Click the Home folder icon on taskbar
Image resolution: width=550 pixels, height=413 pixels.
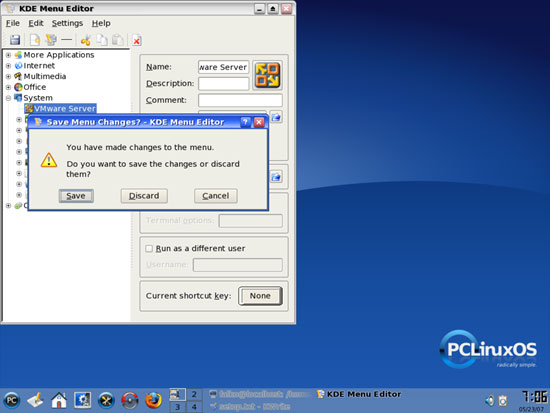coord(59,400)
